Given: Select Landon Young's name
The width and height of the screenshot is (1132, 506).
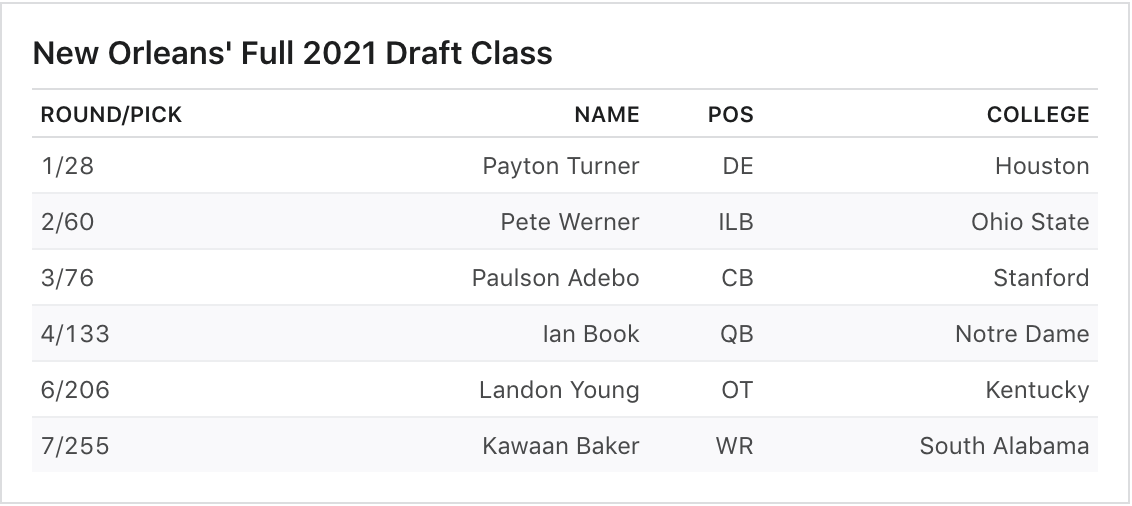Looking at the screenshot, I should 558,390.
